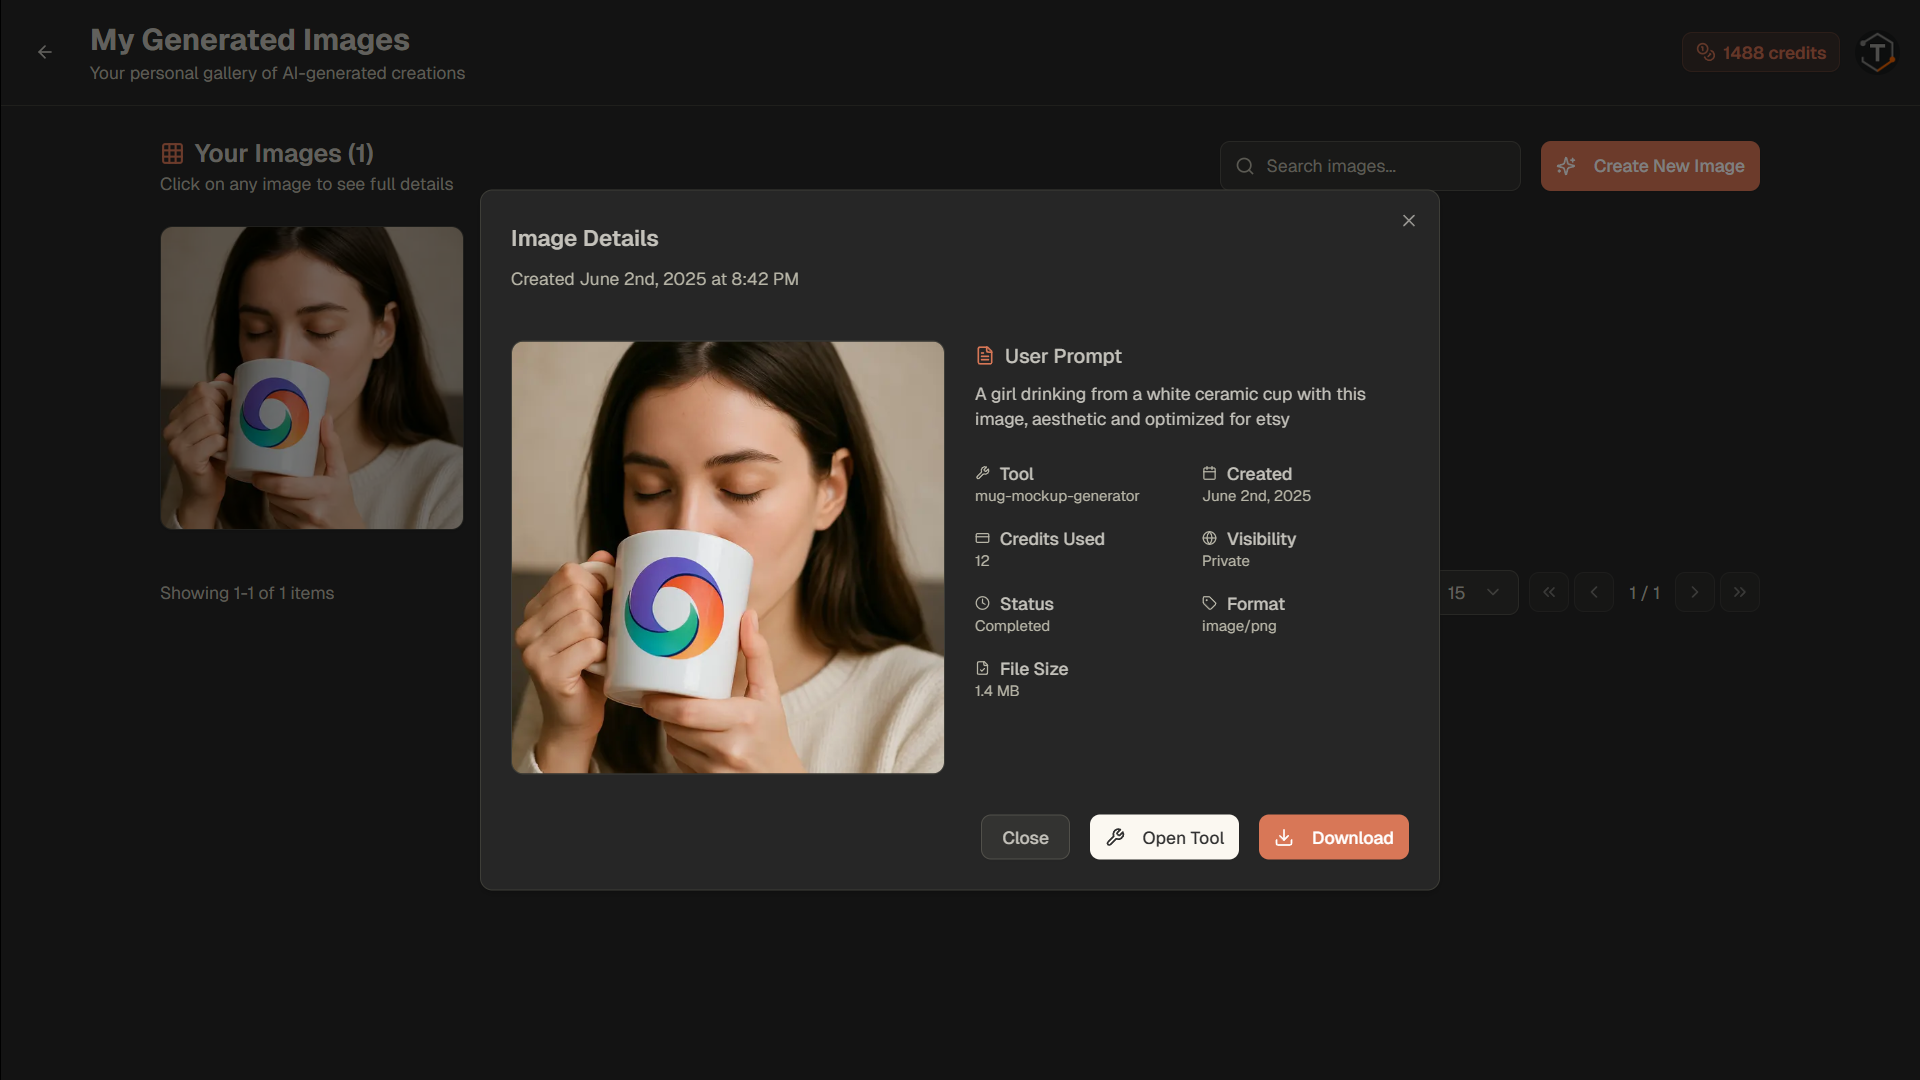
Task: Click the Tool wrench icon
Action: [x=983, y=473]
